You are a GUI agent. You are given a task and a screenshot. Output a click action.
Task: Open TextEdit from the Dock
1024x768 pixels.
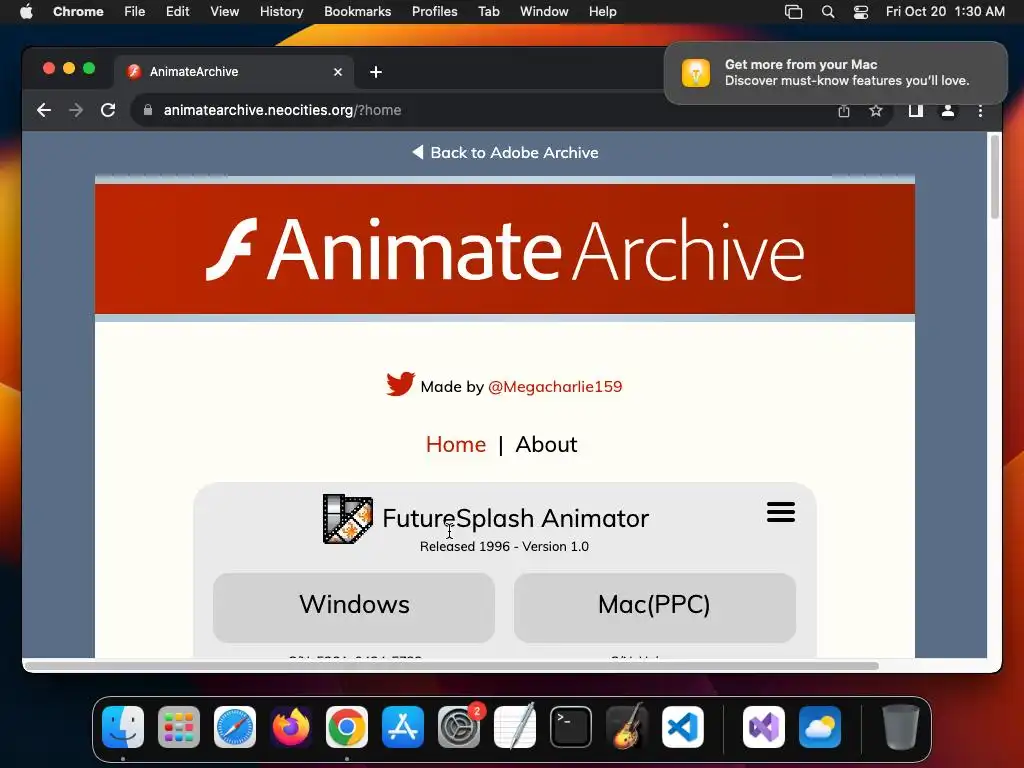pyautogui.click(x=515, y=727)
